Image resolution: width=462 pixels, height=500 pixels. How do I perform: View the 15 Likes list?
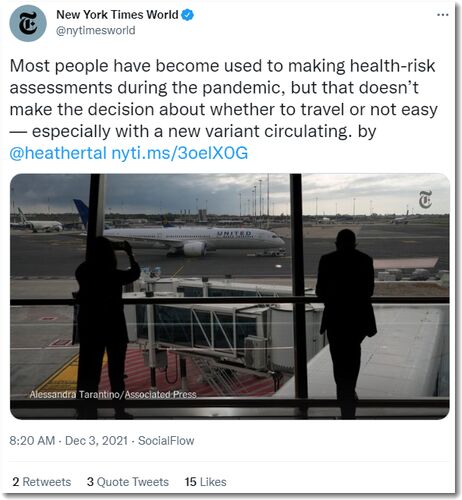[206, 482]
